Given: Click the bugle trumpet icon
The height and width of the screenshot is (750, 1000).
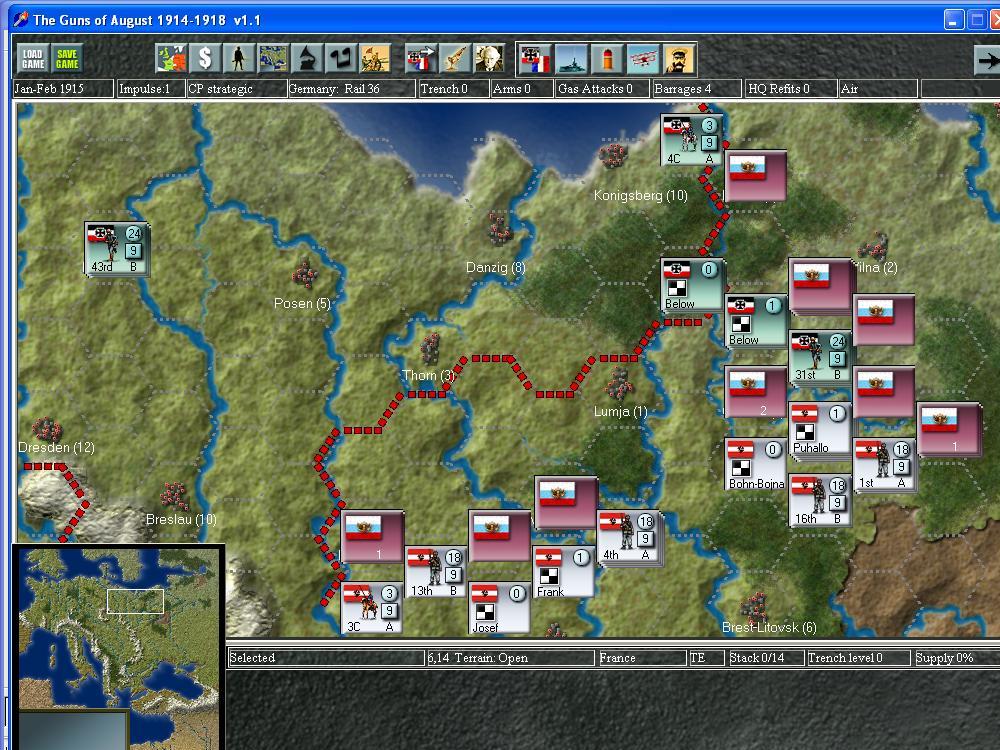Looking at the screenshot, I should pos(455,59).
